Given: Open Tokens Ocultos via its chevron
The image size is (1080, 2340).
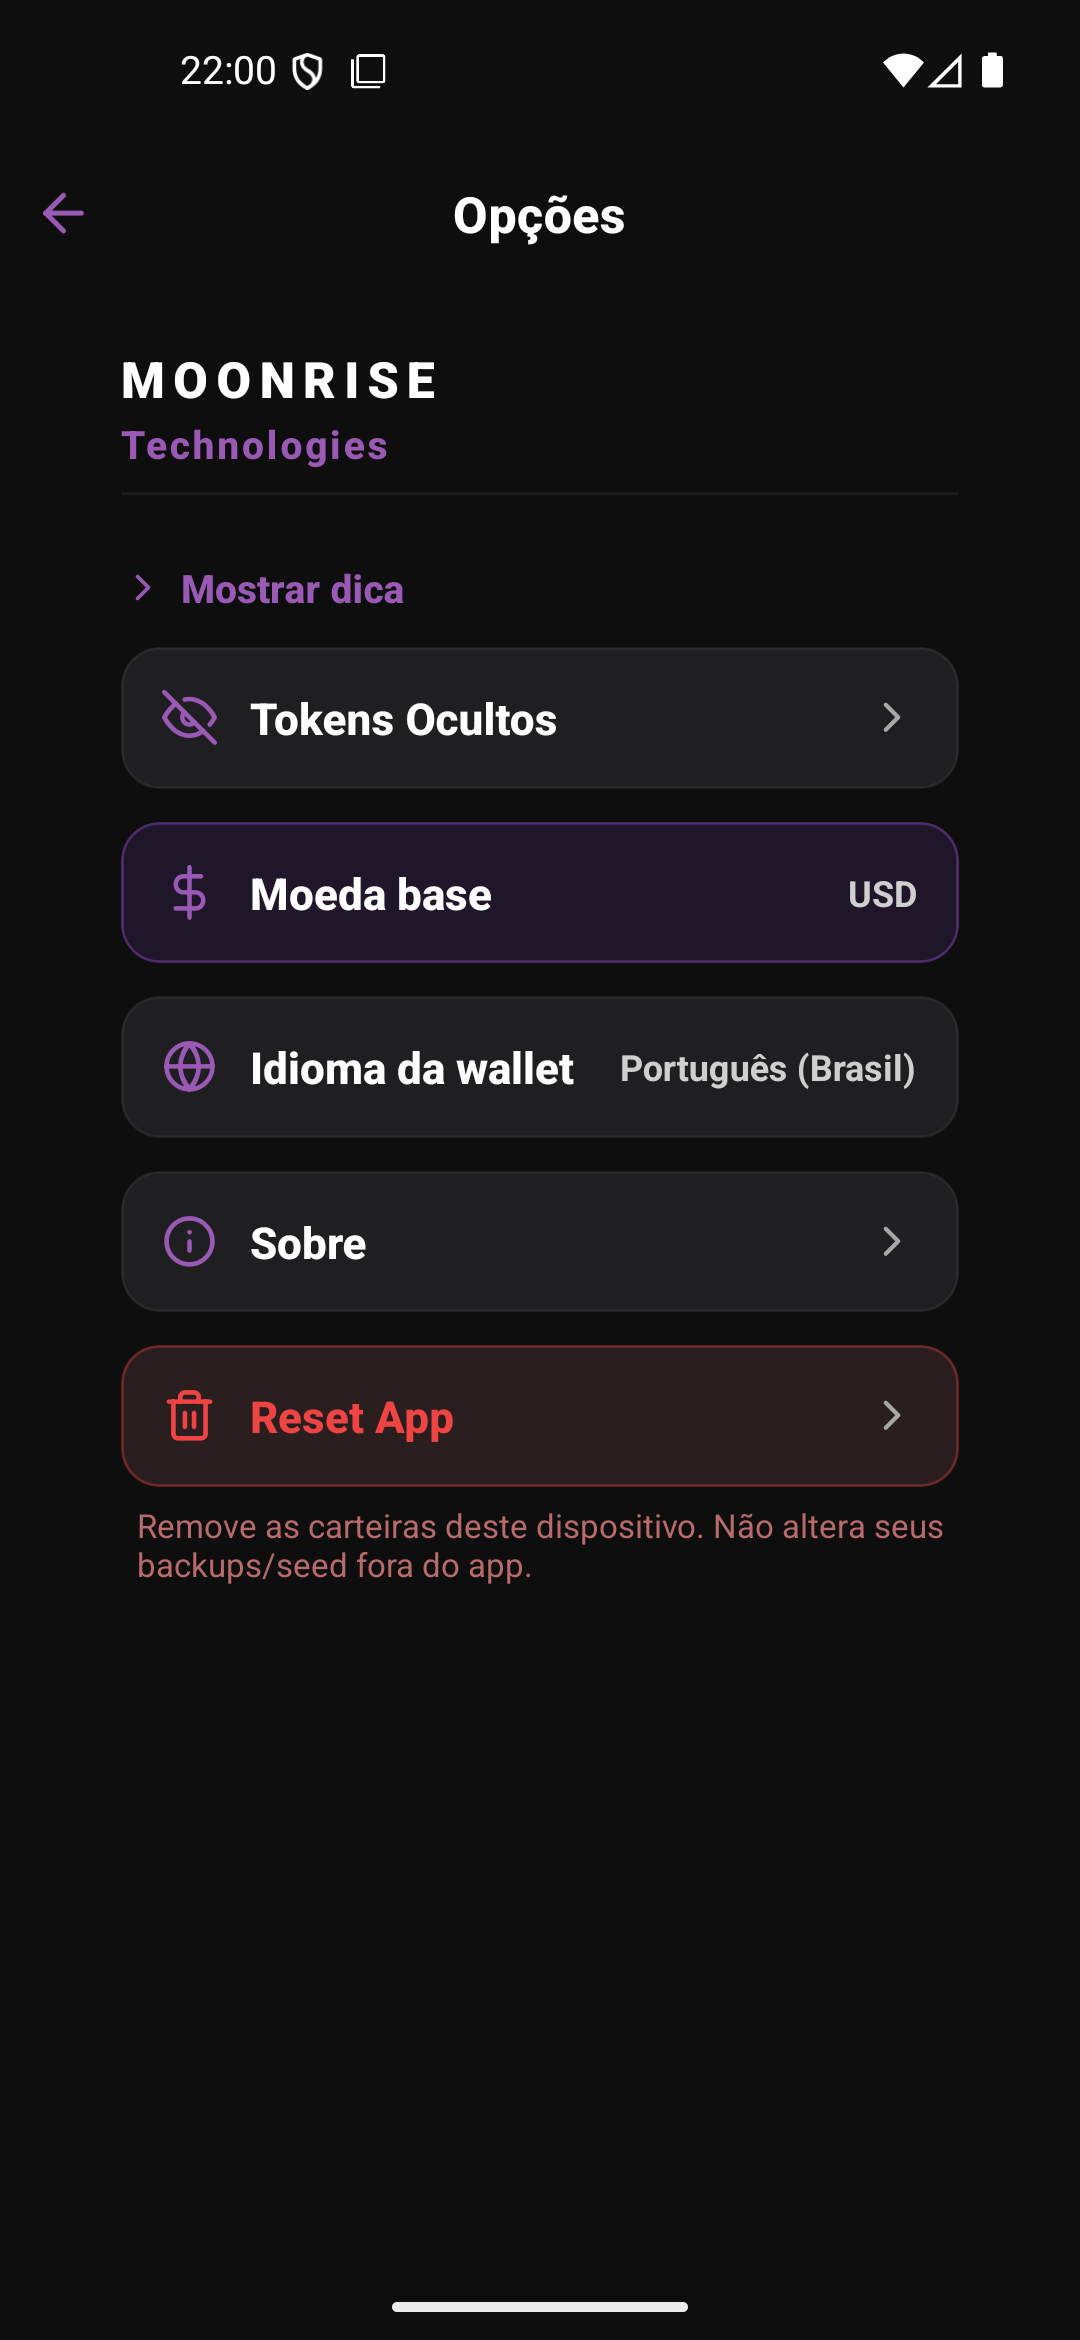Looking at the screenshot, I should point(891,717).
